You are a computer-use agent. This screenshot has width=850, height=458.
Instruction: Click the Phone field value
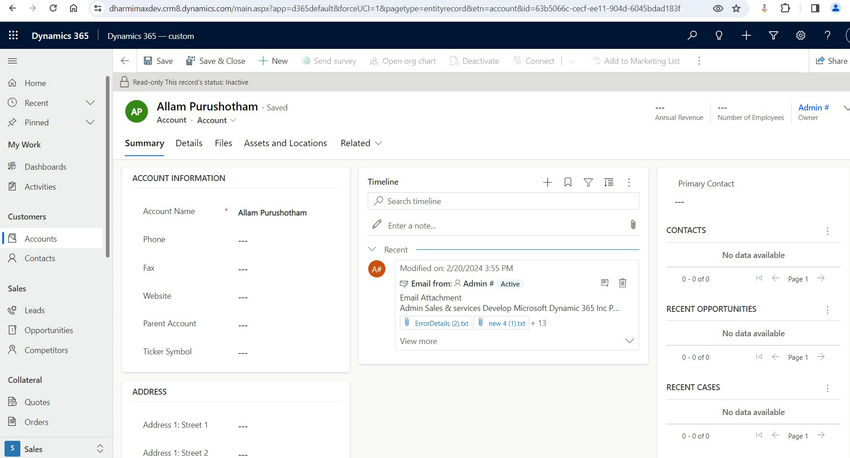tap(243, 241)
